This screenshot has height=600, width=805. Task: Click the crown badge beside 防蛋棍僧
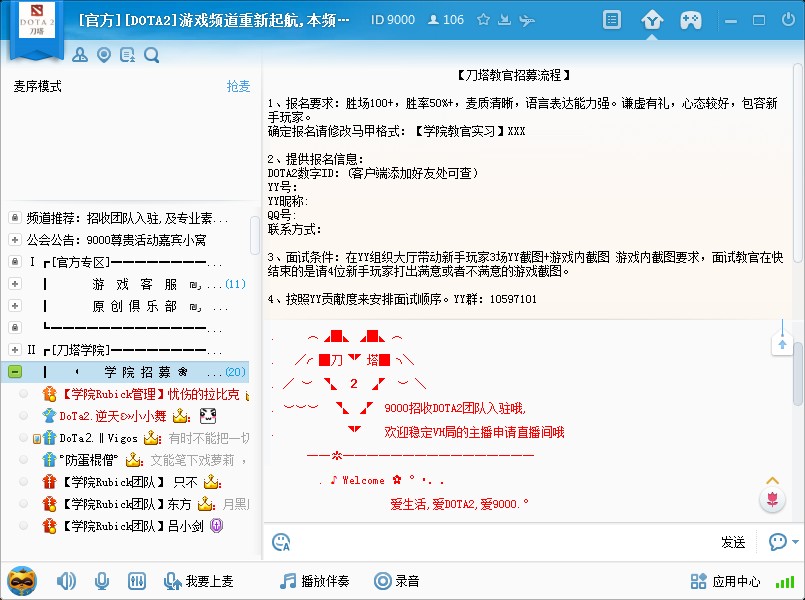coord(133,460)
